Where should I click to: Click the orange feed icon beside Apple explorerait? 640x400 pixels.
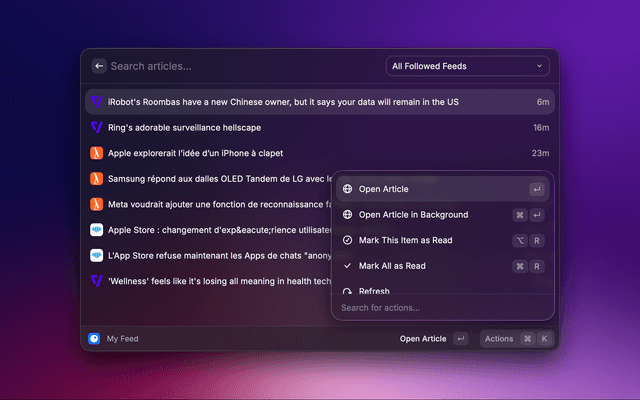[x=96, y=153]
